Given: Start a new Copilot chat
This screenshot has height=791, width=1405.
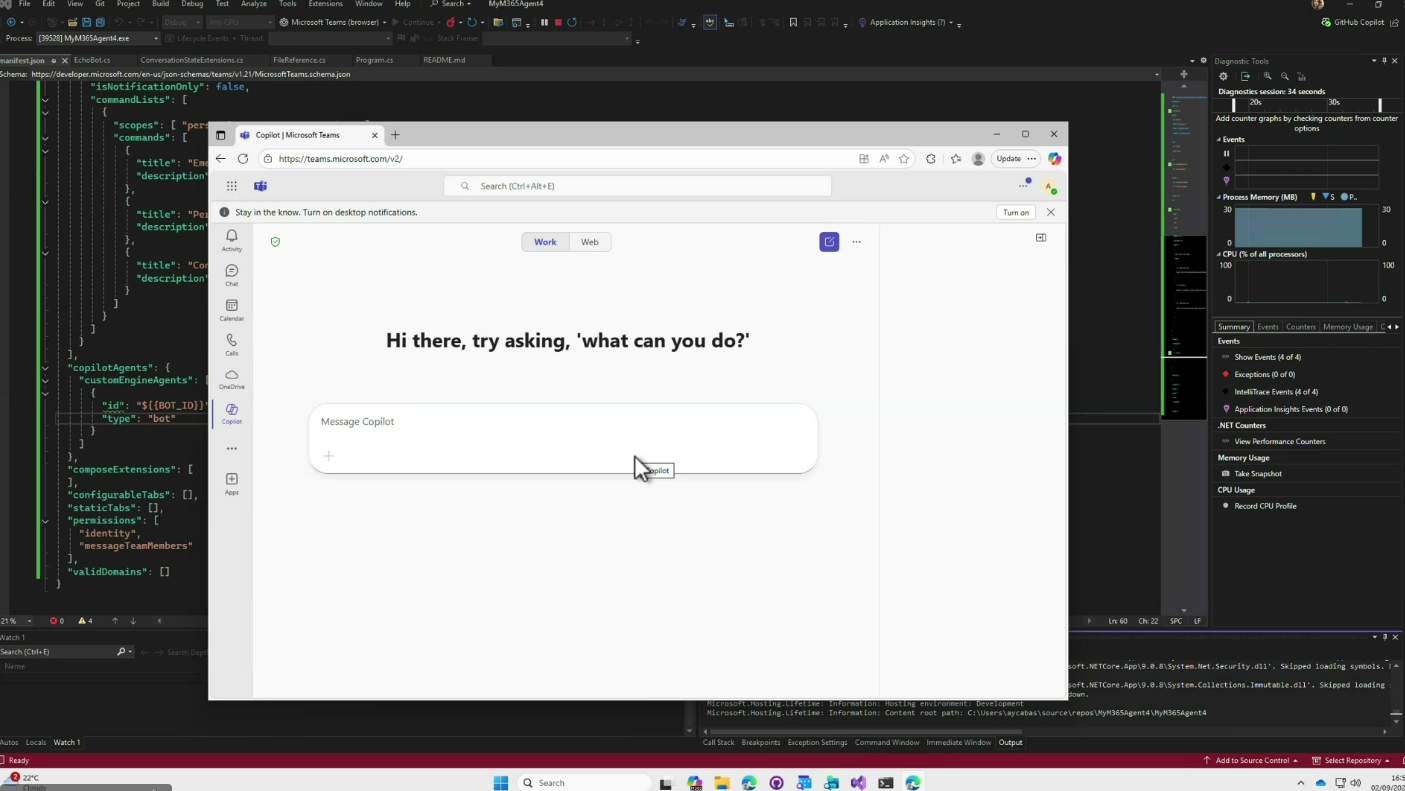Looking at the screenshot, I should 829,242.
